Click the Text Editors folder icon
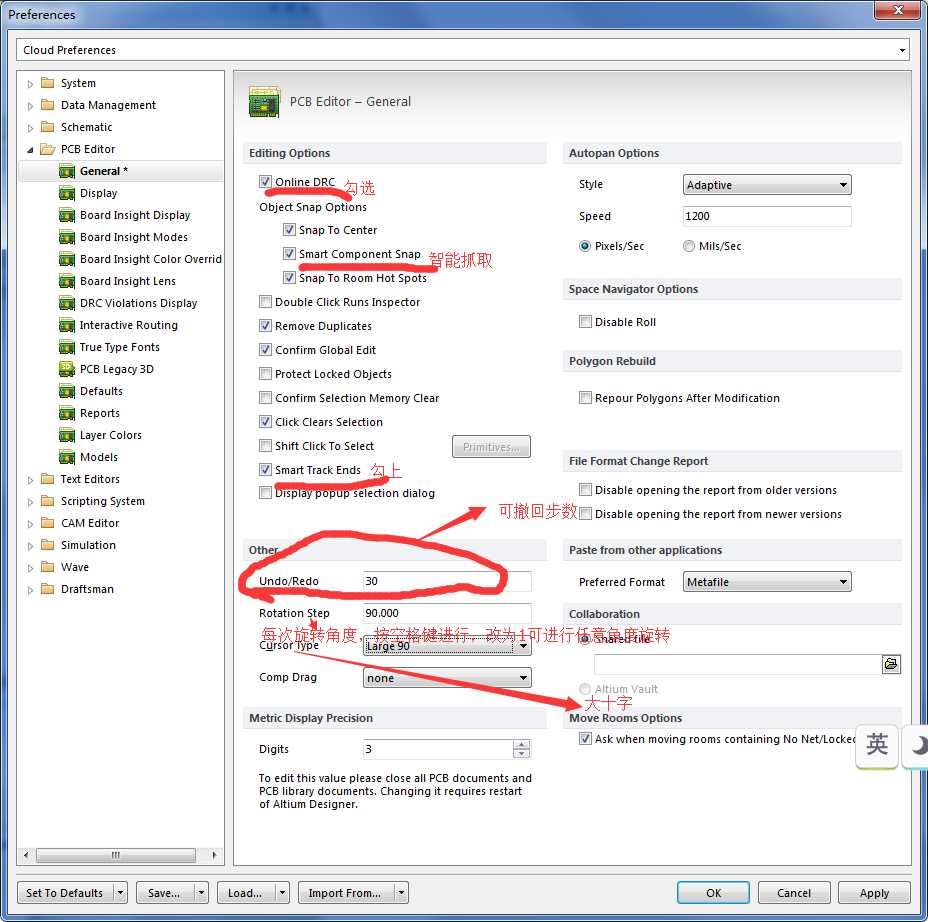928x922 pixels. tap(47, 479)
